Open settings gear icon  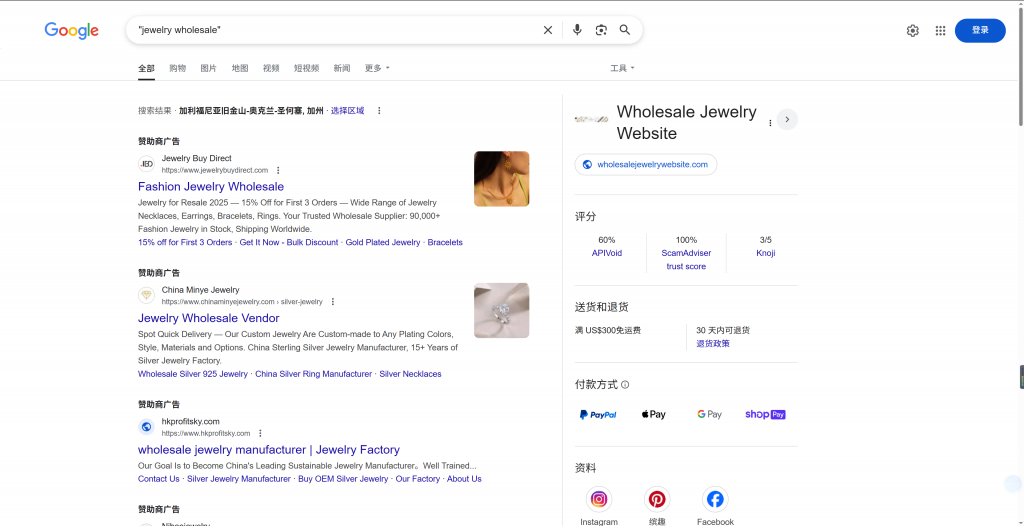pos(912,31)
